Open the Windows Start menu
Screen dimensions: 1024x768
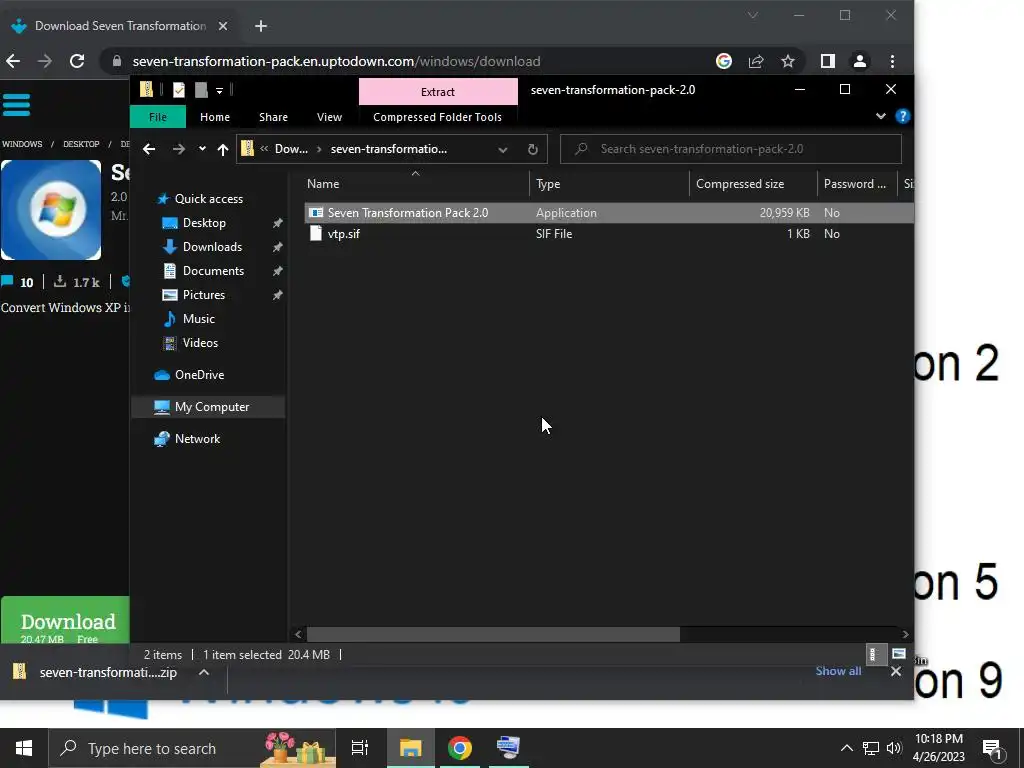[x=24, y=748]
